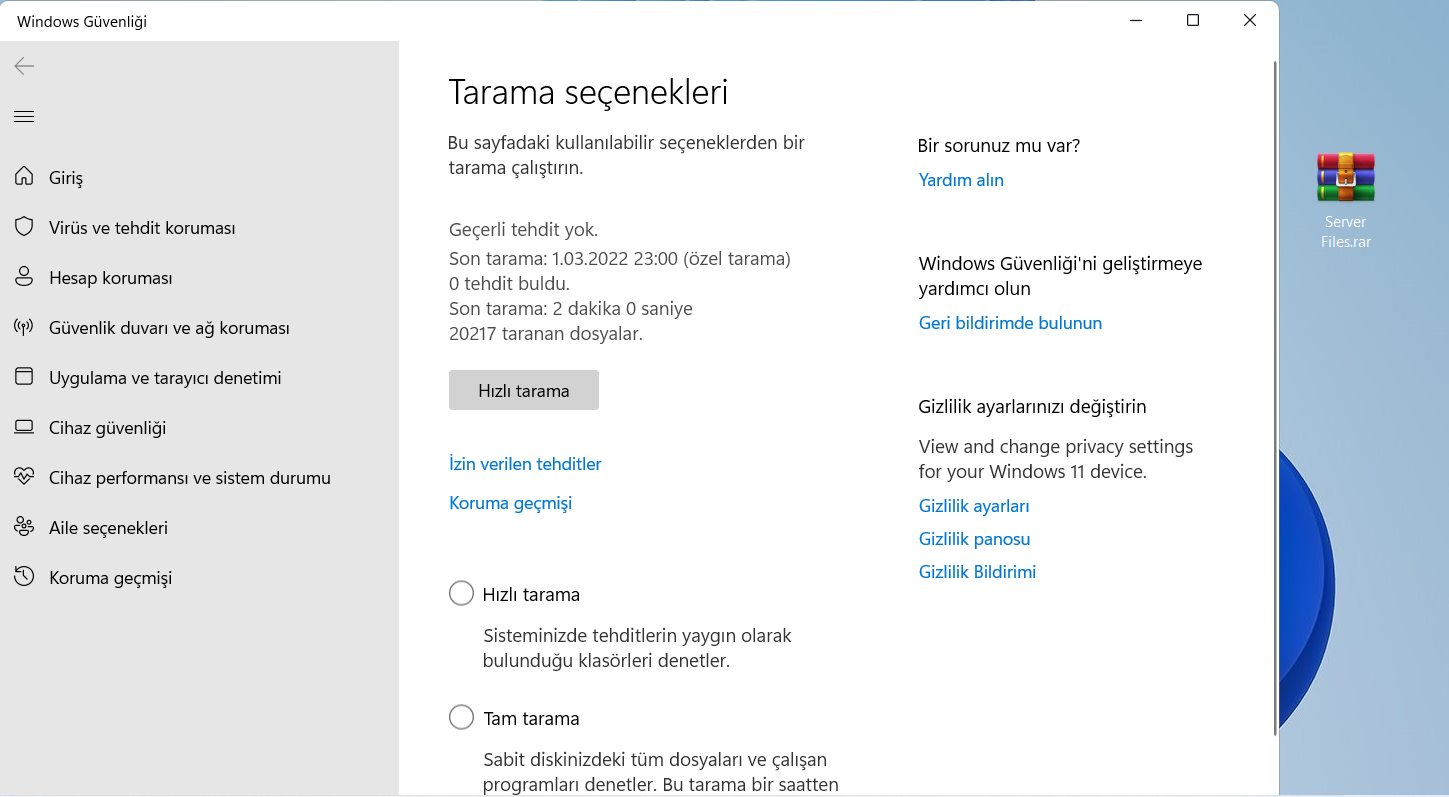Select the Tam tarama radio button

[461, 718]
